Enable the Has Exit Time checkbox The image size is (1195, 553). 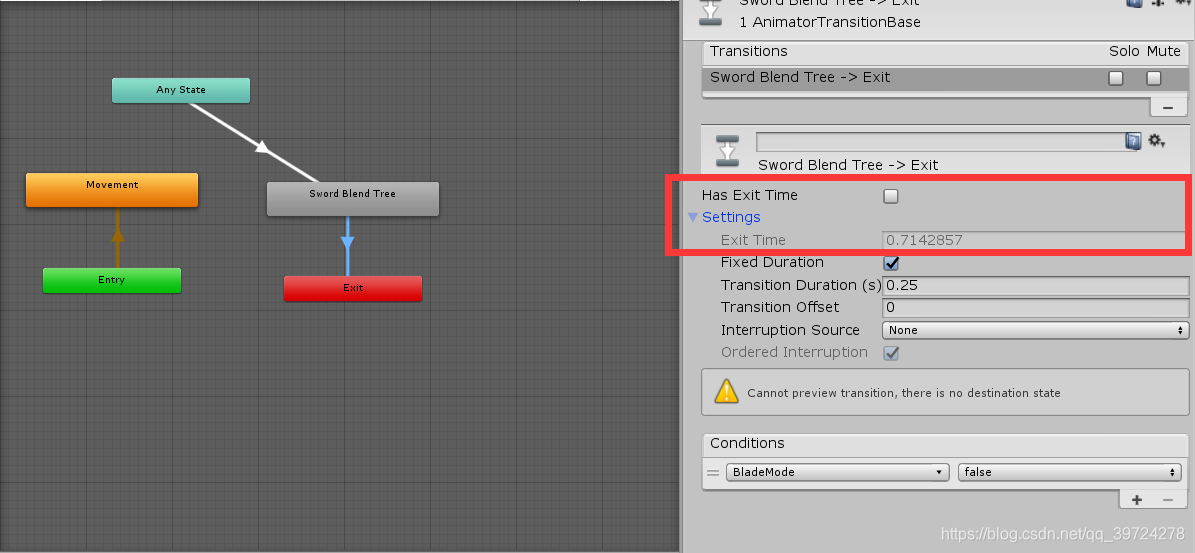[891, 196]
